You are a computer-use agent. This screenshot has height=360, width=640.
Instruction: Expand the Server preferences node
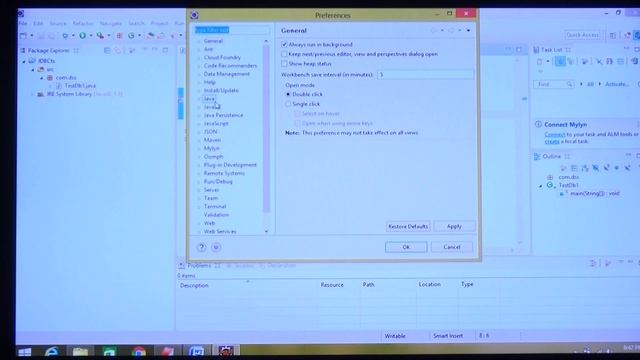coord(199,190)
